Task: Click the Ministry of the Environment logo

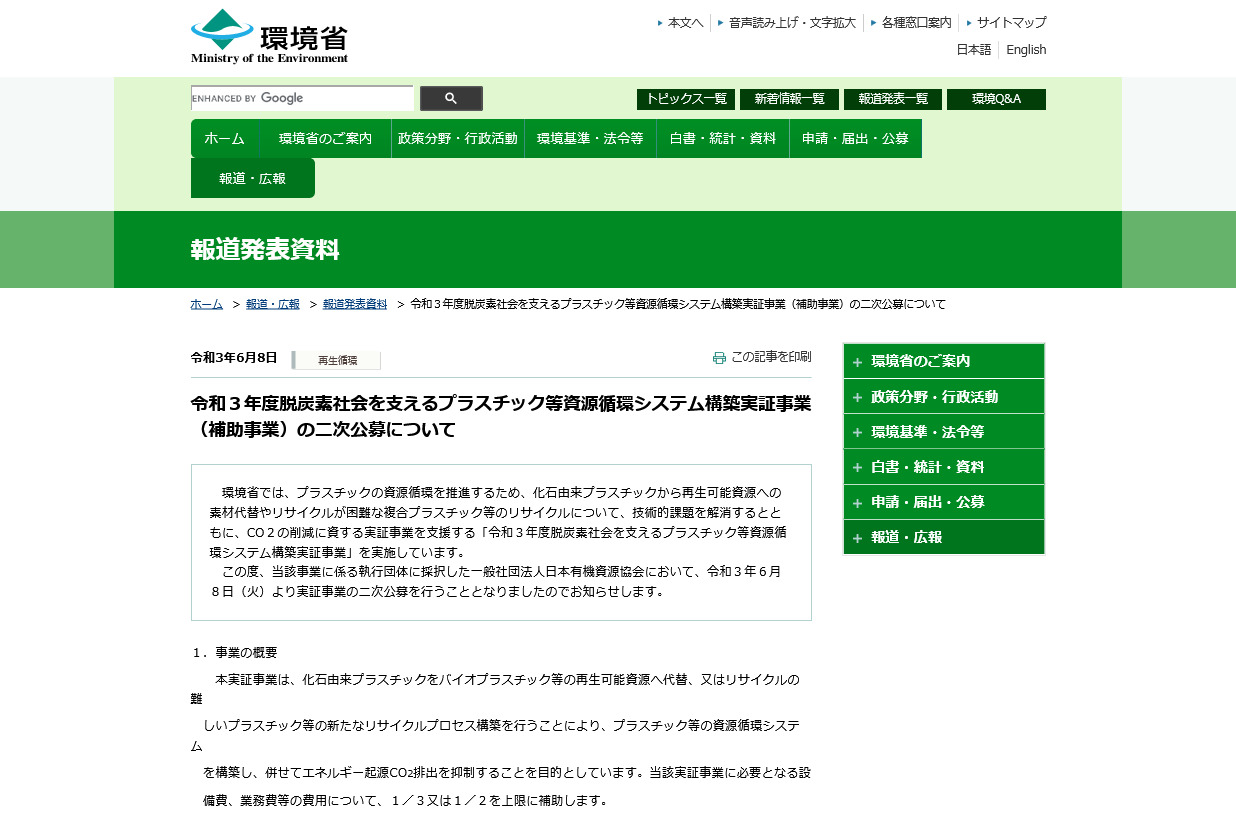Action: click(269, 37)
